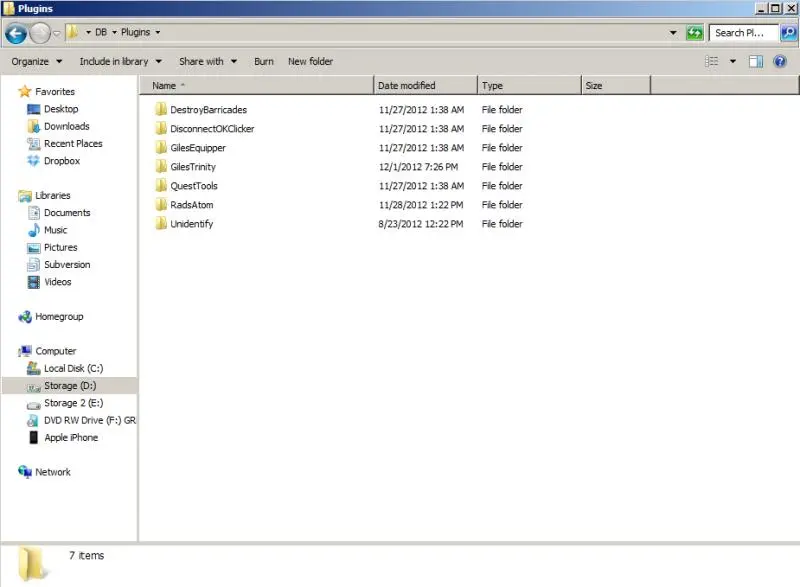The width and height of the screenshot is (800, 587).
Task: Select Libraries in navigation pane
Action: [x=53, y=196]
